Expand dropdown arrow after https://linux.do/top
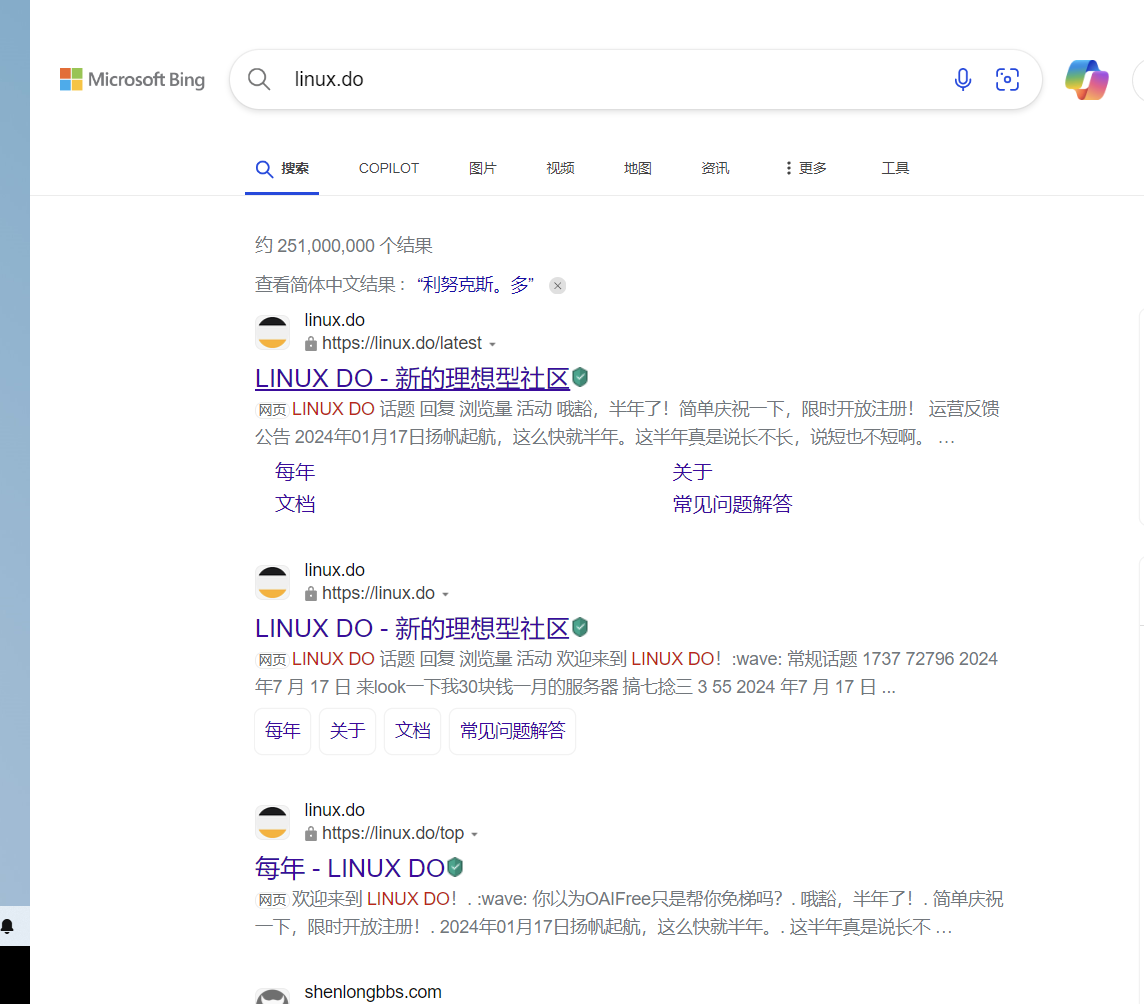The height and width of the screenshot is (1004, 1144). (474, 834)
